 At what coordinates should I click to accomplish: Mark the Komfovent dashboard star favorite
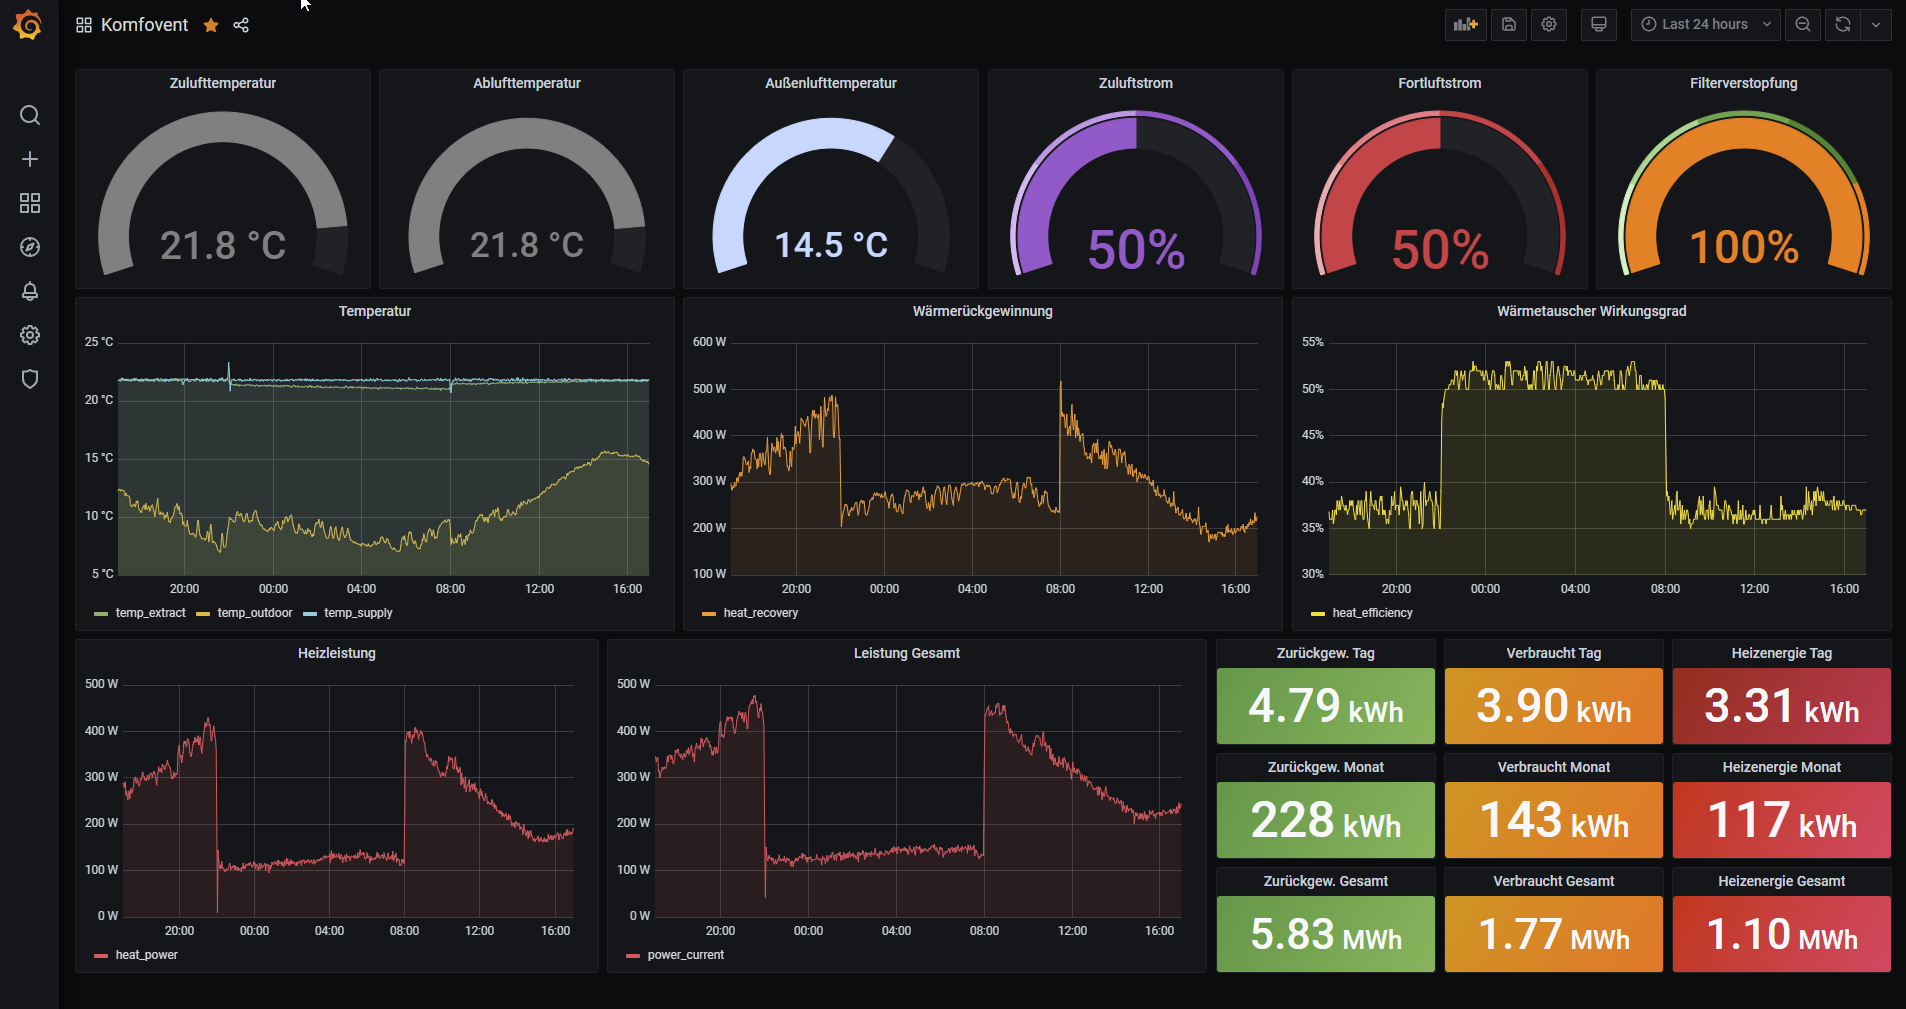(x=211, y=25)
